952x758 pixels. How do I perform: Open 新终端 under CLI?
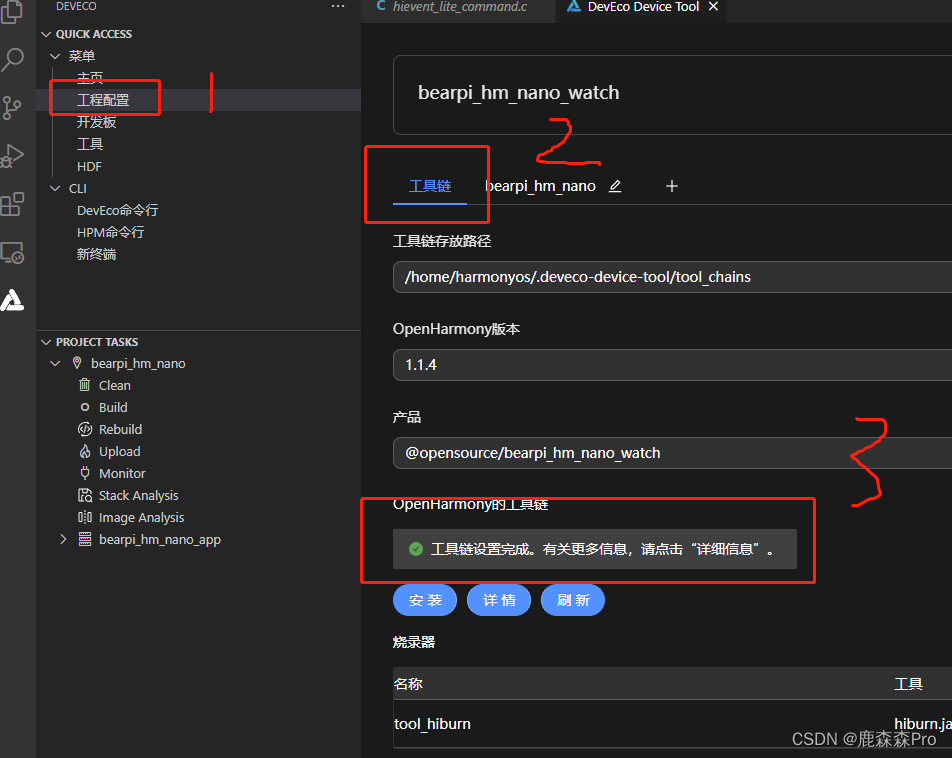point(97,254)
